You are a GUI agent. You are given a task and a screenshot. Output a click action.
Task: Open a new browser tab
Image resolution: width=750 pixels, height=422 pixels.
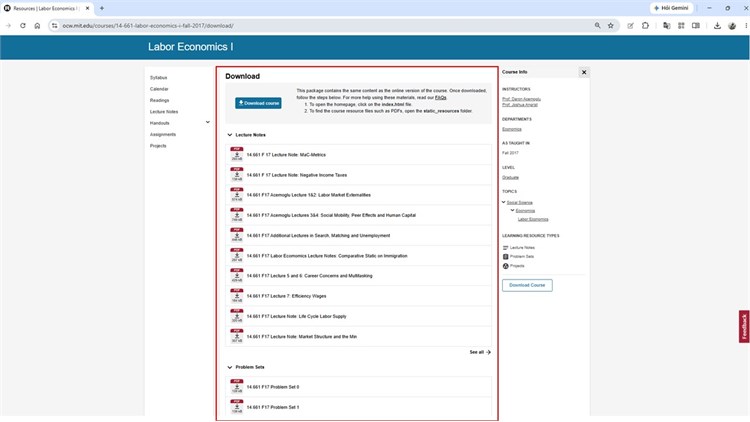pyautogui.click(x=102, y=8)
